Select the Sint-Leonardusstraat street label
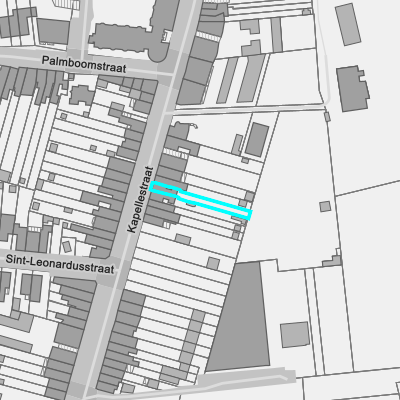This screenshot has height=400, width=400. (x=60, y=264)
